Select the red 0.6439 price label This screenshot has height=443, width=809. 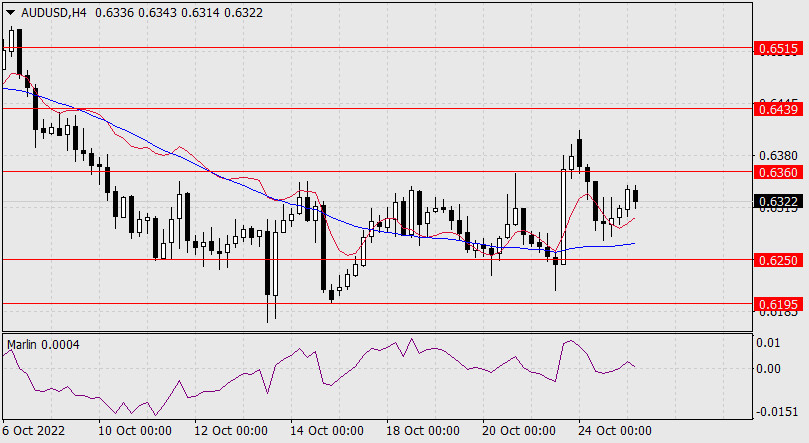tap(777, 107)
